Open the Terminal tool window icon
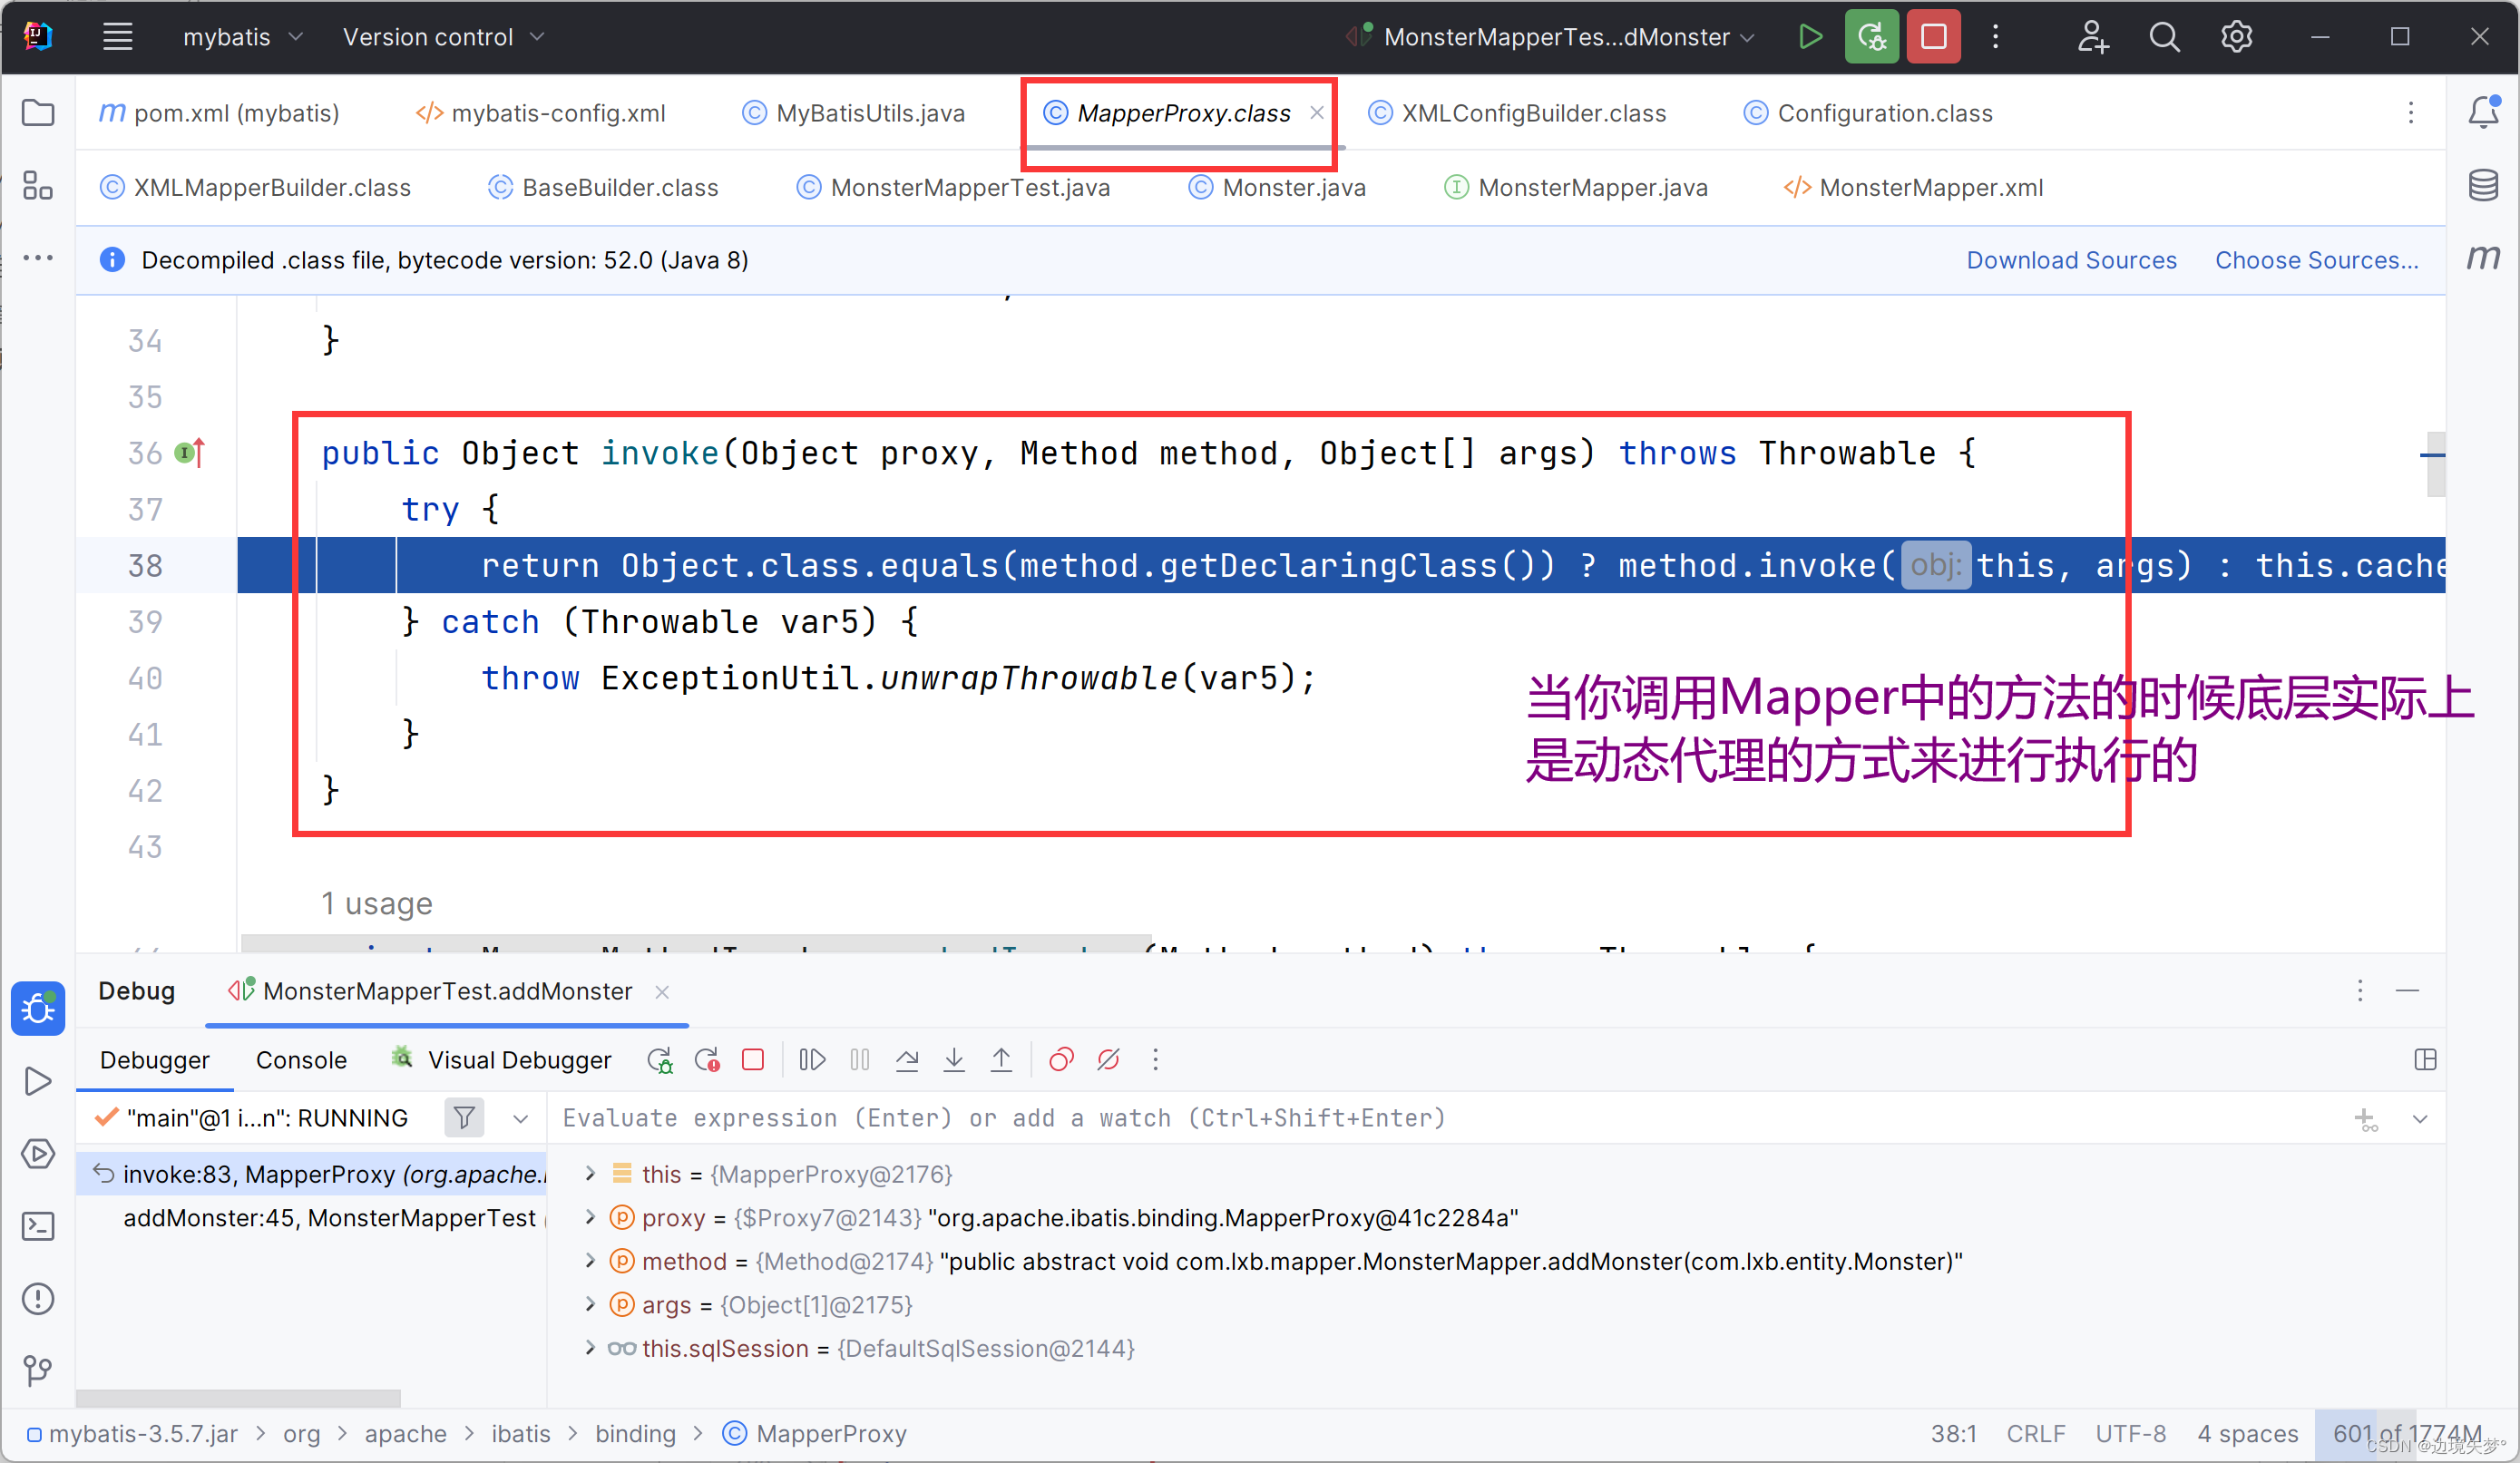This screenshot has height=1463, width=2520. 38,1226
